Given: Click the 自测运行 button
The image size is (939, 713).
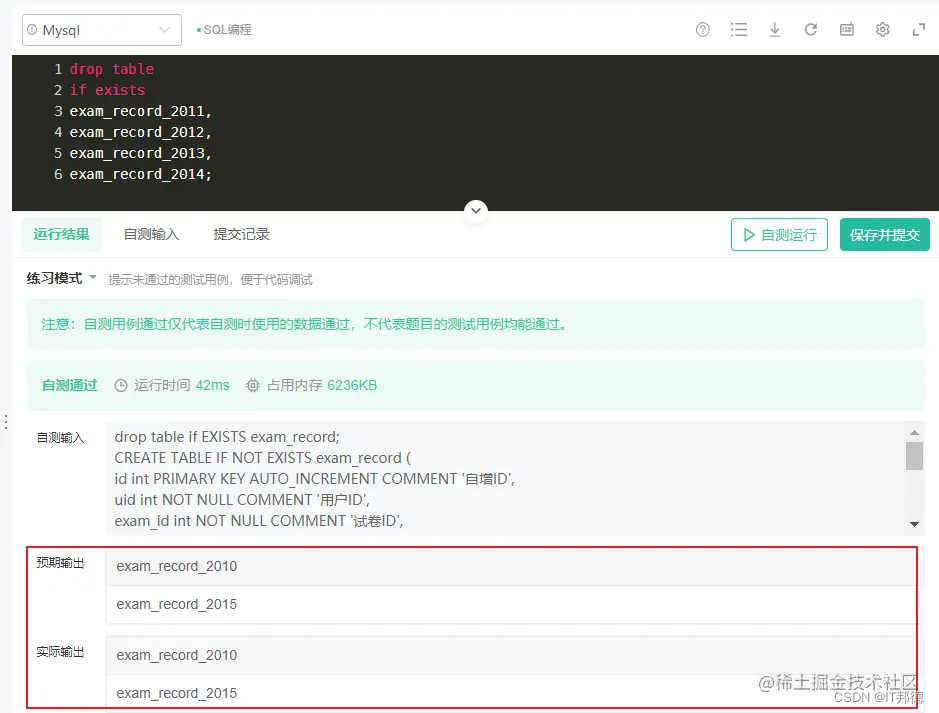Looking at the screenshot, I should pyautogui.click(x=779, y=235).
